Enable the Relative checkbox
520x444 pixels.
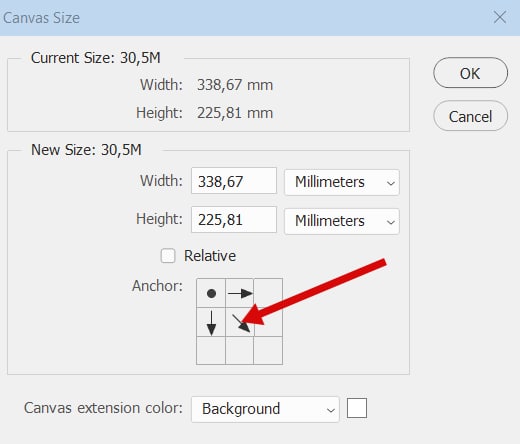pyautogui.click(x=168, y=256)
